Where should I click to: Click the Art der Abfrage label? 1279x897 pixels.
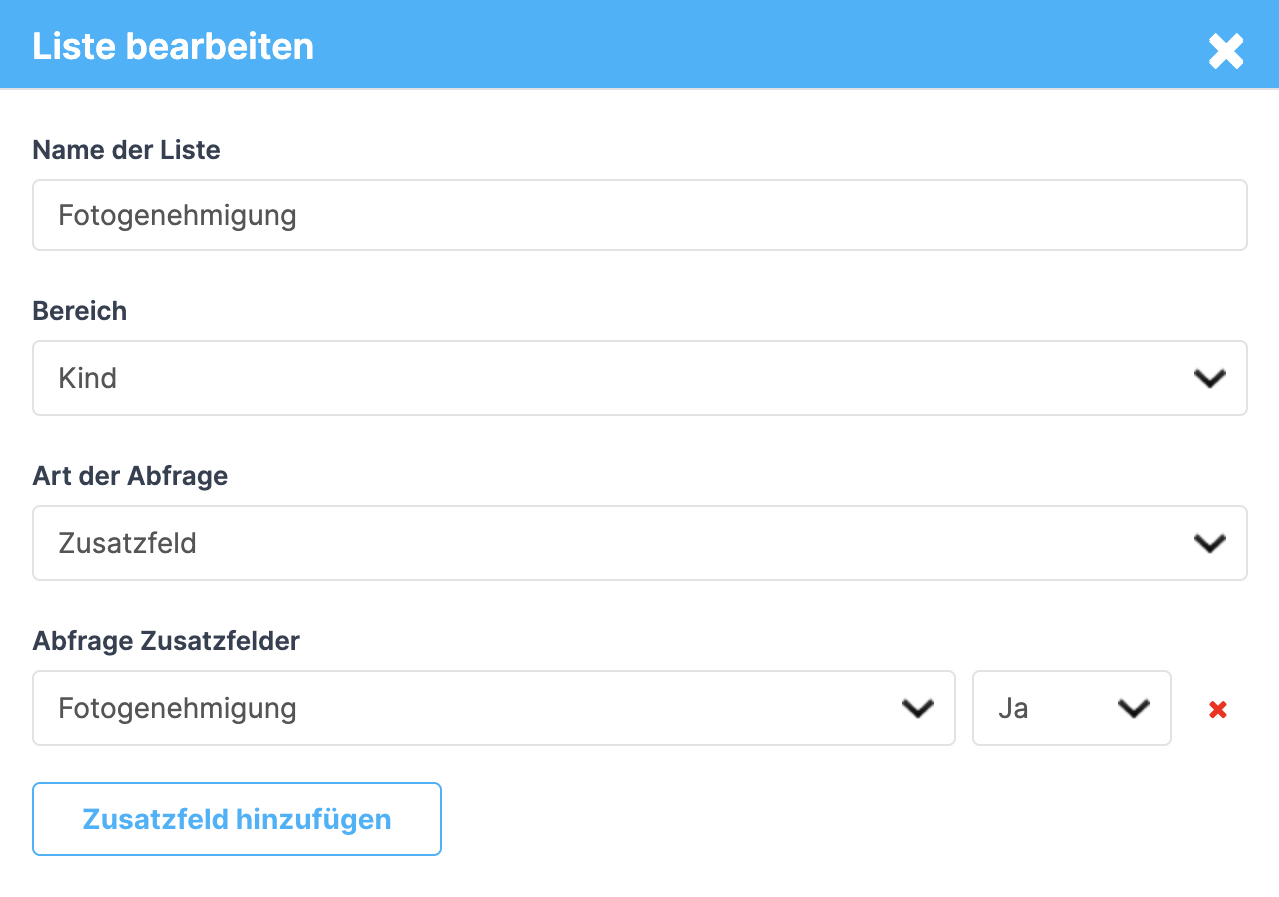(x=130, y=476)
